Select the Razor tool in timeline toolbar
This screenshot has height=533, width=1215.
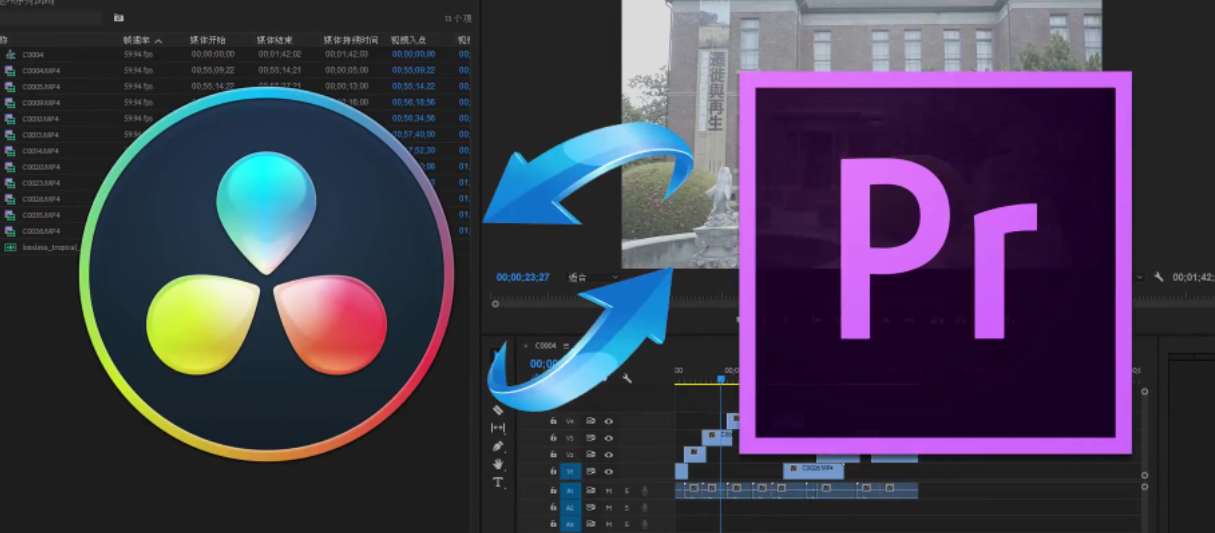click(x=498, y=410)
